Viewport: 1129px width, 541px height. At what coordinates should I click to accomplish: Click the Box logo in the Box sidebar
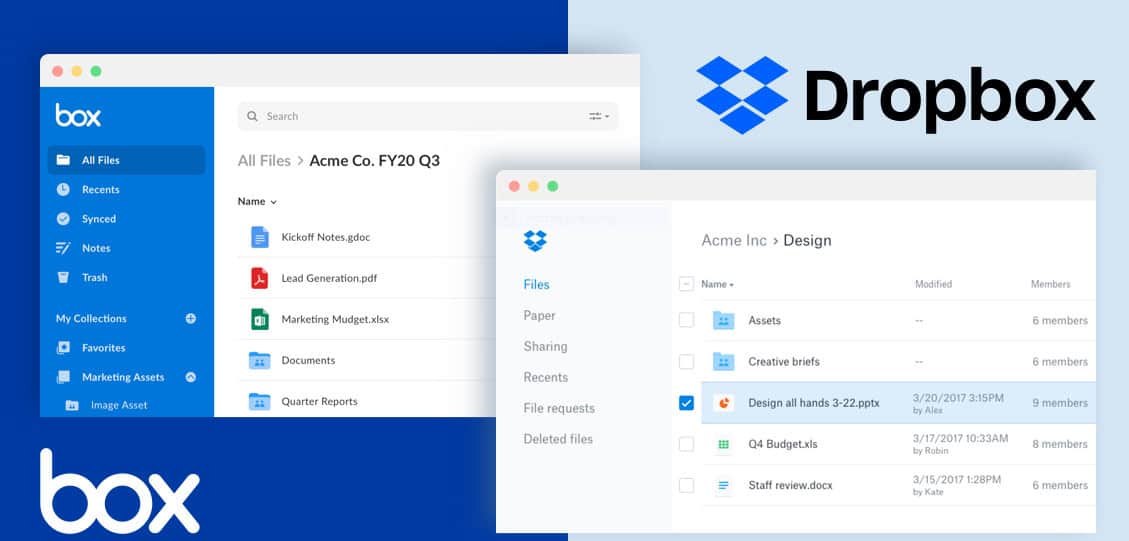tap(78, 115)
